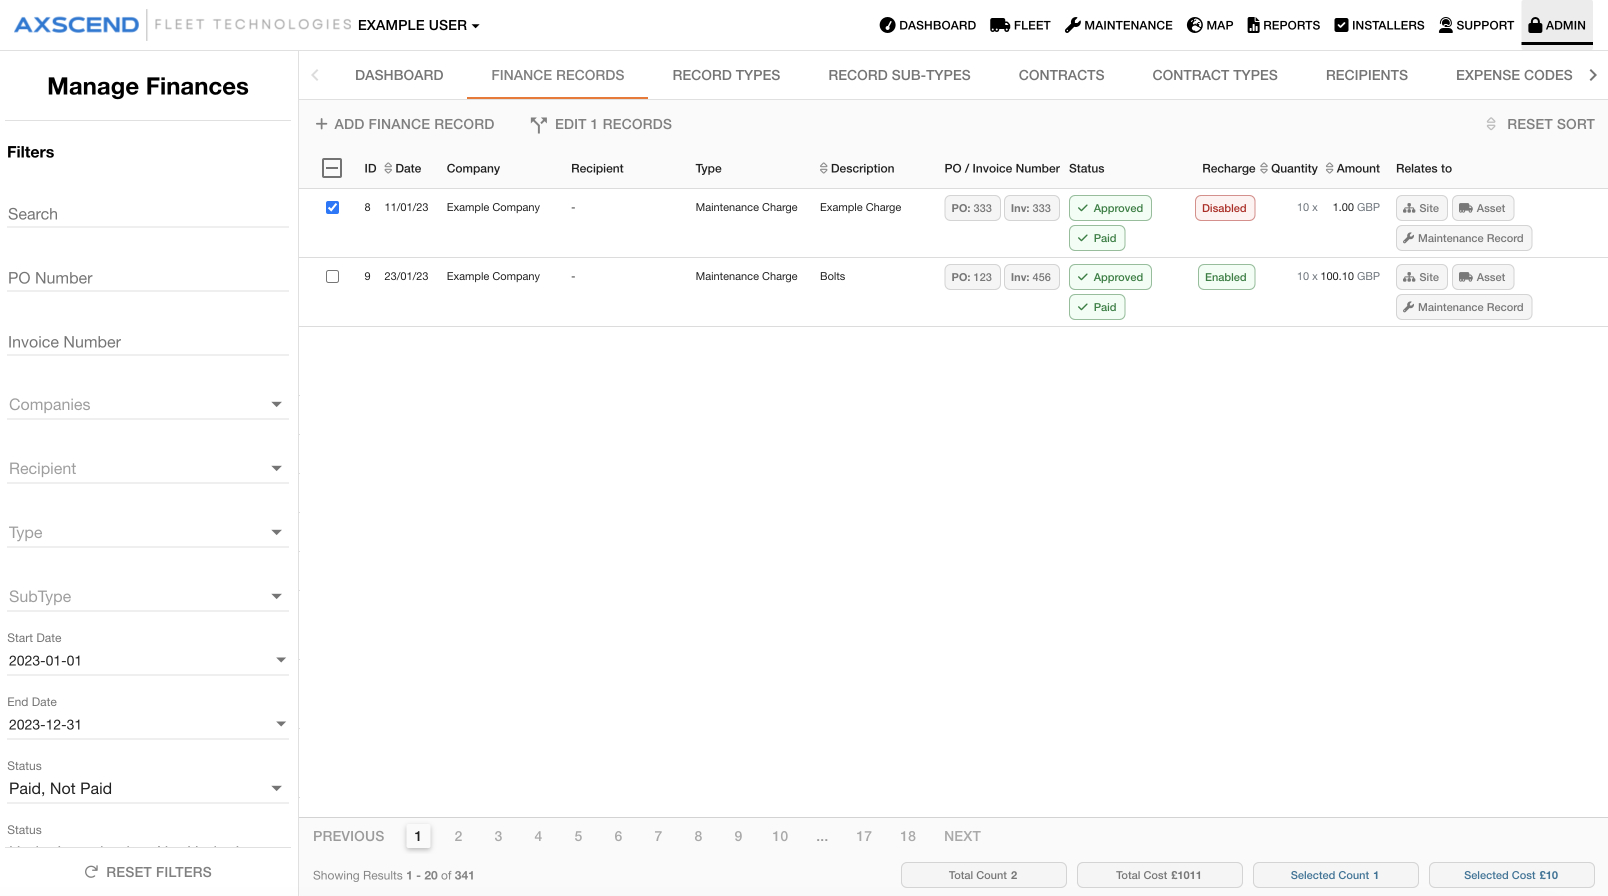This screenshot has height=896, width=1608.
Task: Open the Record Types tab
Action: click(726, 75)
